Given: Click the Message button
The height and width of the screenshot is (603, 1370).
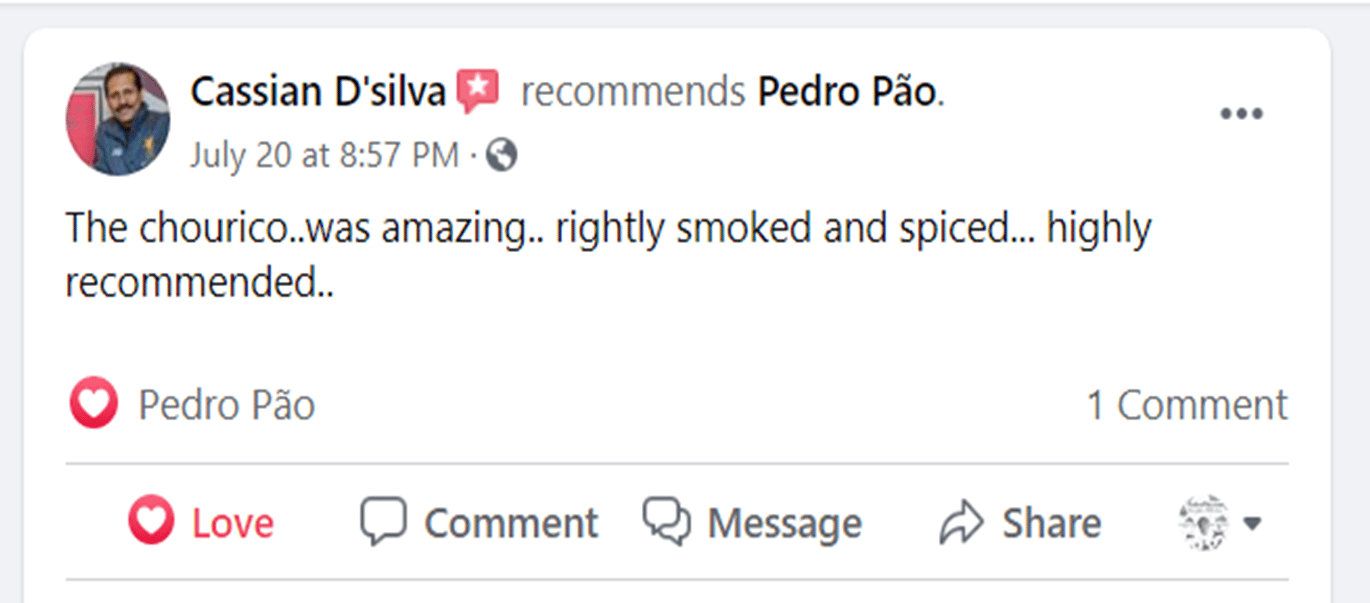Looking at the screenshot, I should (752, 523).
